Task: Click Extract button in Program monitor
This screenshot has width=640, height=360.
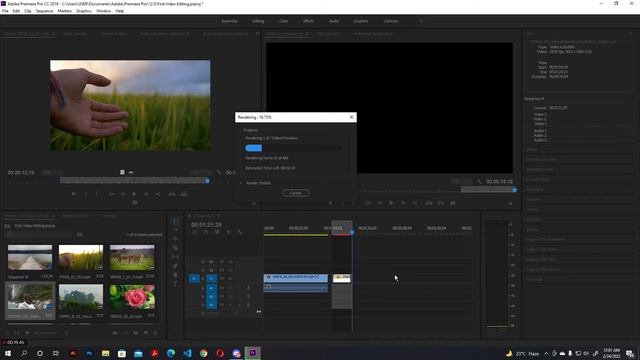Action: tap(441, 203)
